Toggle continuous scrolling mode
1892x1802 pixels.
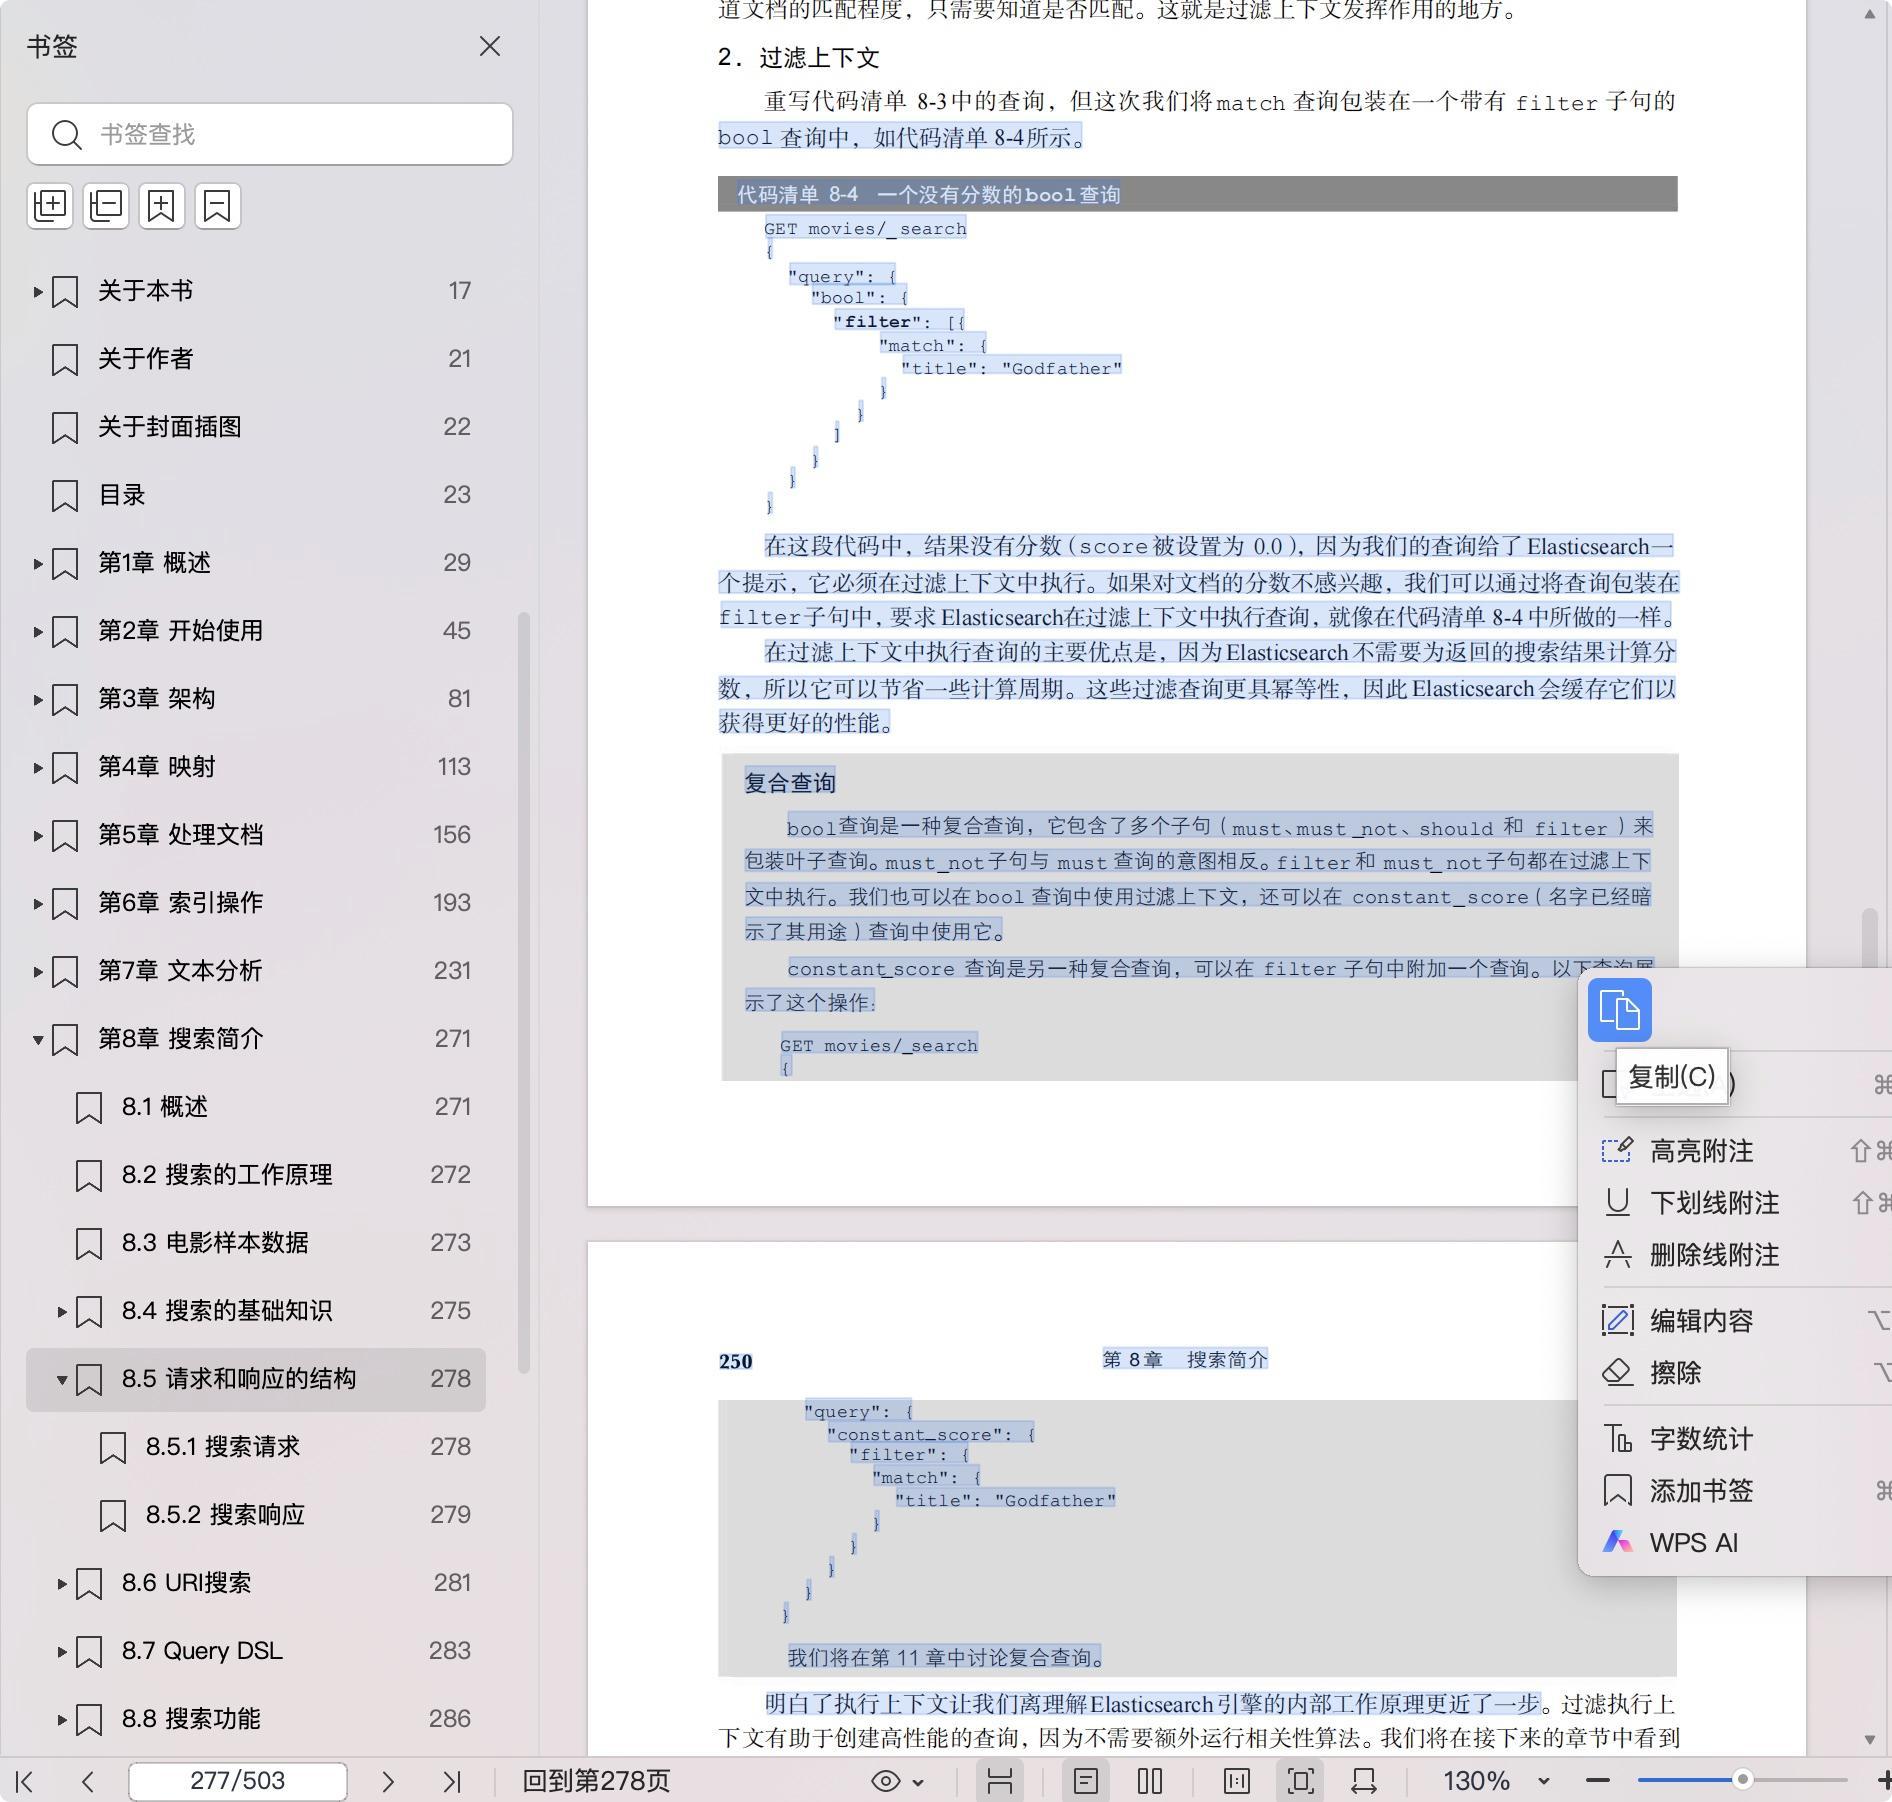click(x=1000, y=1781)
